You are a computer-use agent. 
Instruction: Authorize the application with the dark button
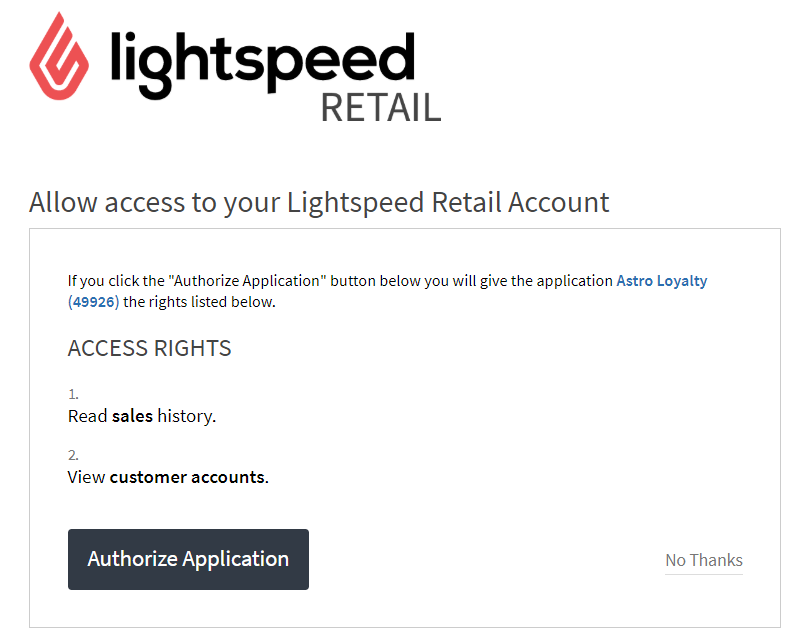188,559
